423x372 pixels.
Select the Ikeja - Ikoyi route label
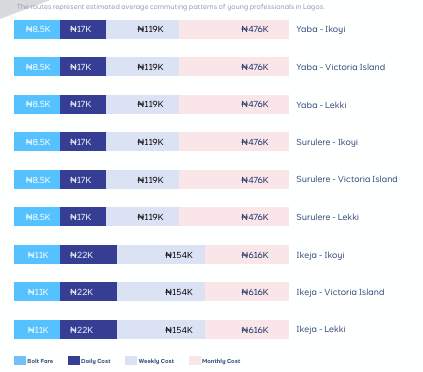point(320,255)
